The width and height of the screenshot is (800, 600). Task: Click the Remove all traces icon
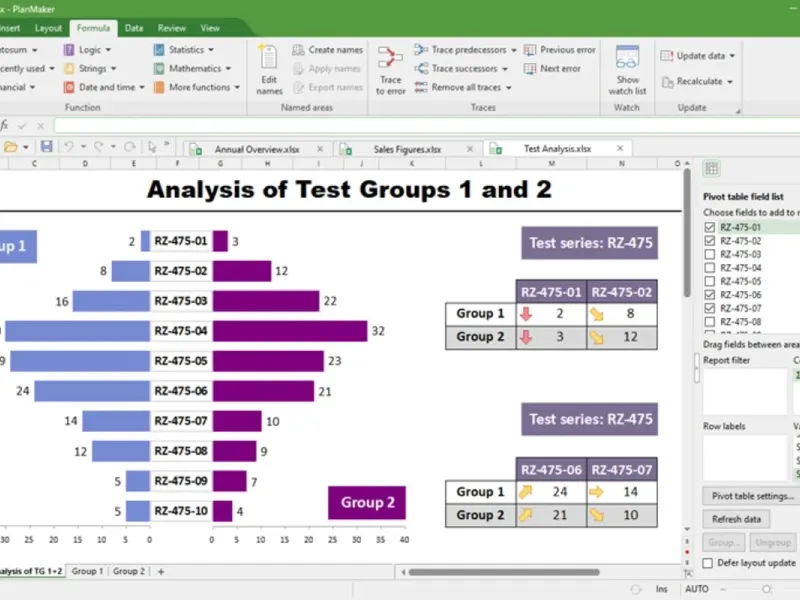point(421,87)
